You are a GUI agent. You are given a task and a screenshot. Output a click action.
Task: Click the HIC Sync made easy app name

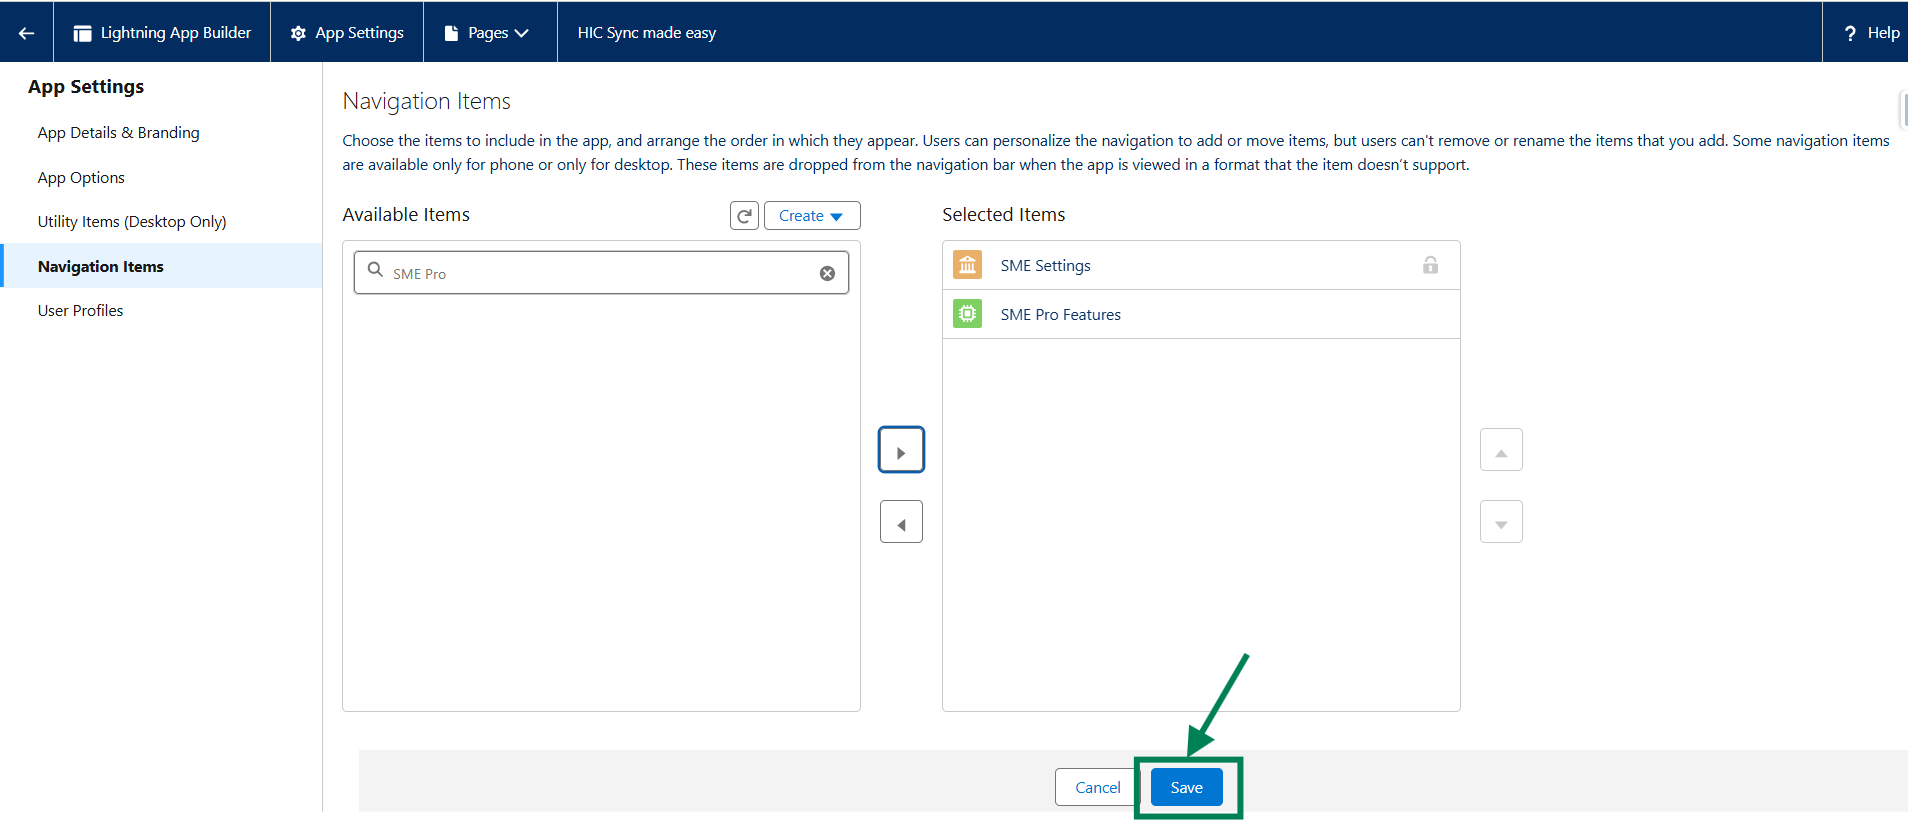pos(647,33)
